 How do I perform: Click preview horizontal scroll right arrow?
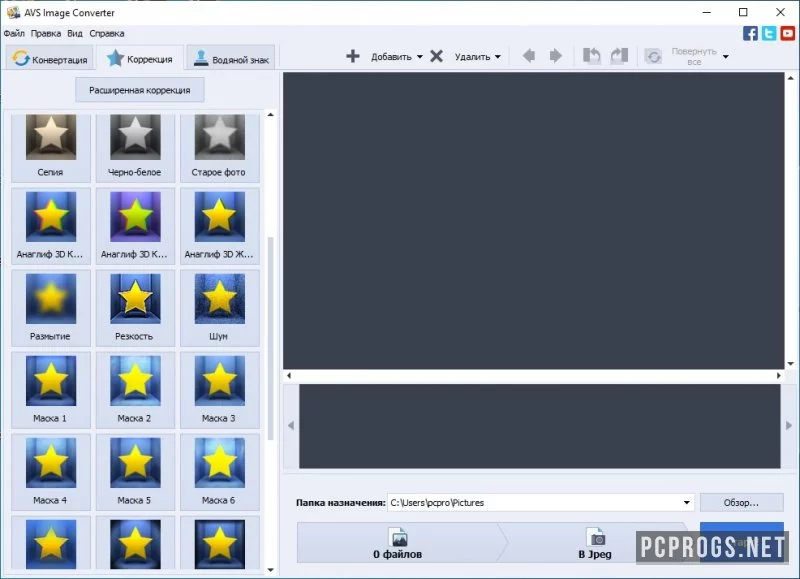[x=779, y=375]
